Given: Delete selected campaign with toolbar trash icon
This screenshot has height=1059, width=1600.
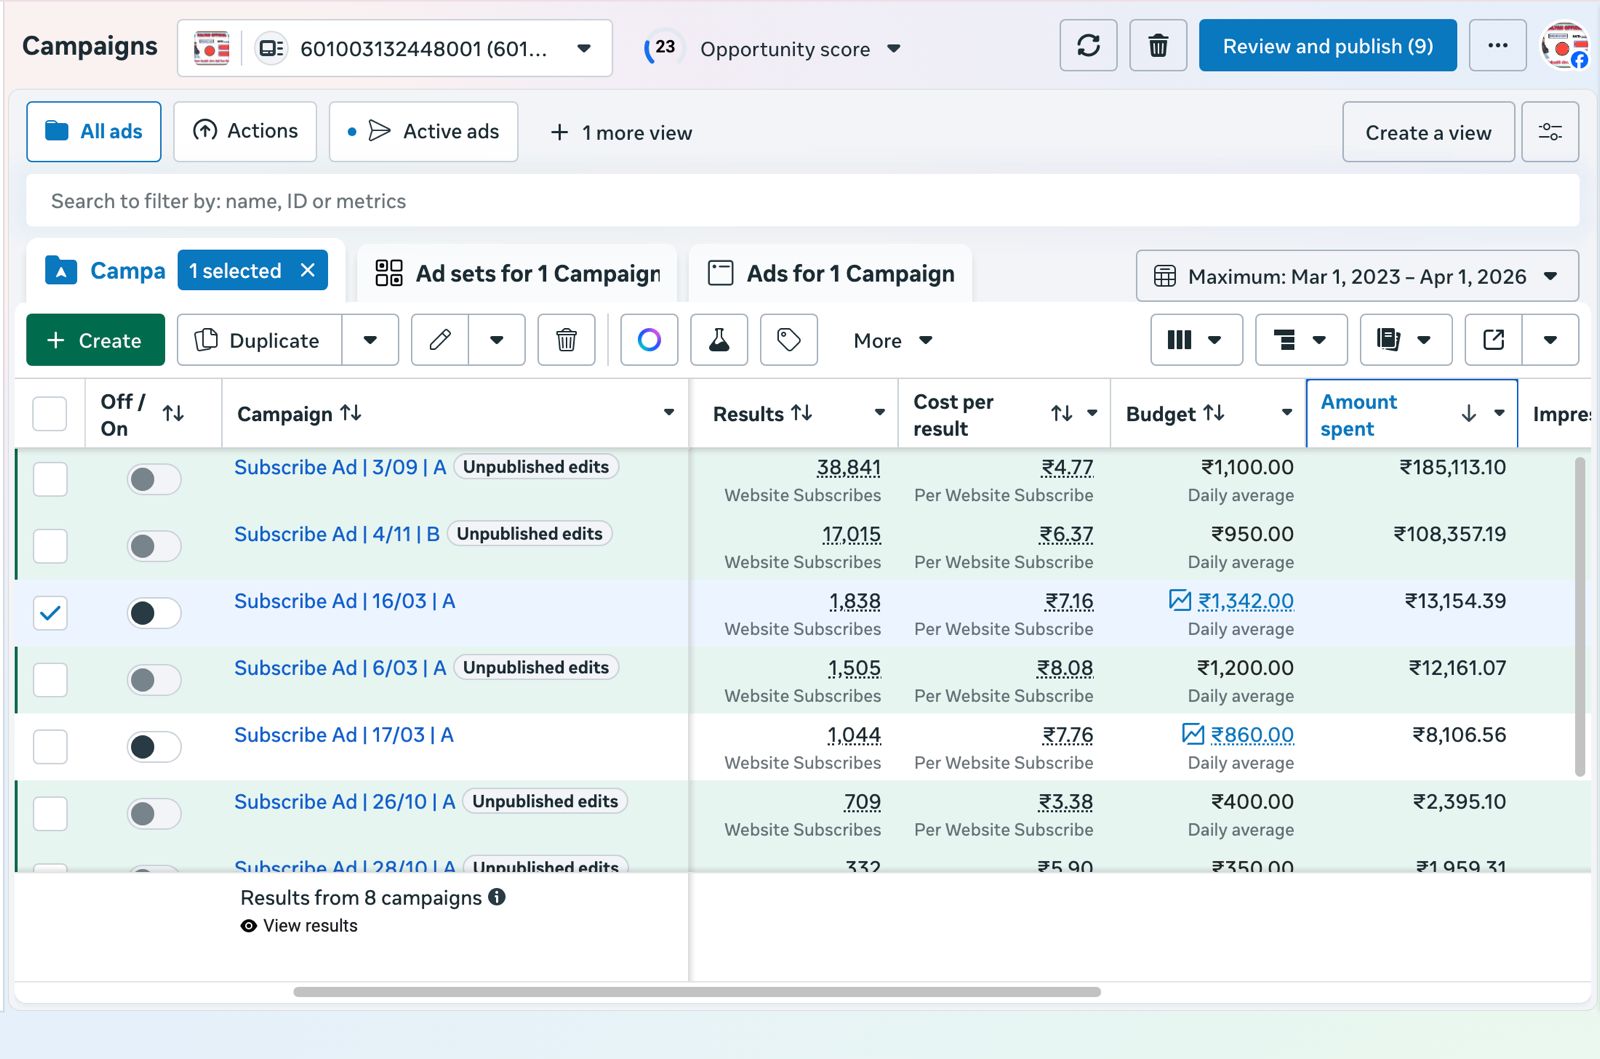Looking at the screenshot, I should click(567, 340).
